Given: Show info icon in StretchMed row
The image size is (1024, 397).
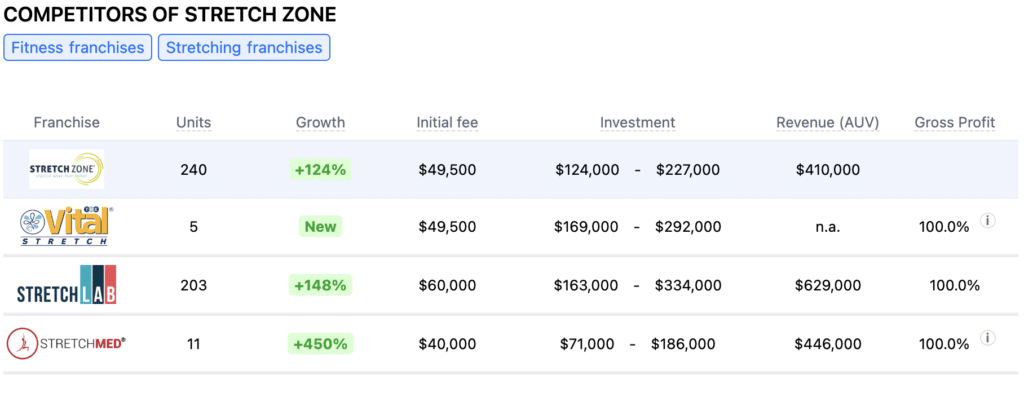Looking at the screenshot, I should 988,338.
